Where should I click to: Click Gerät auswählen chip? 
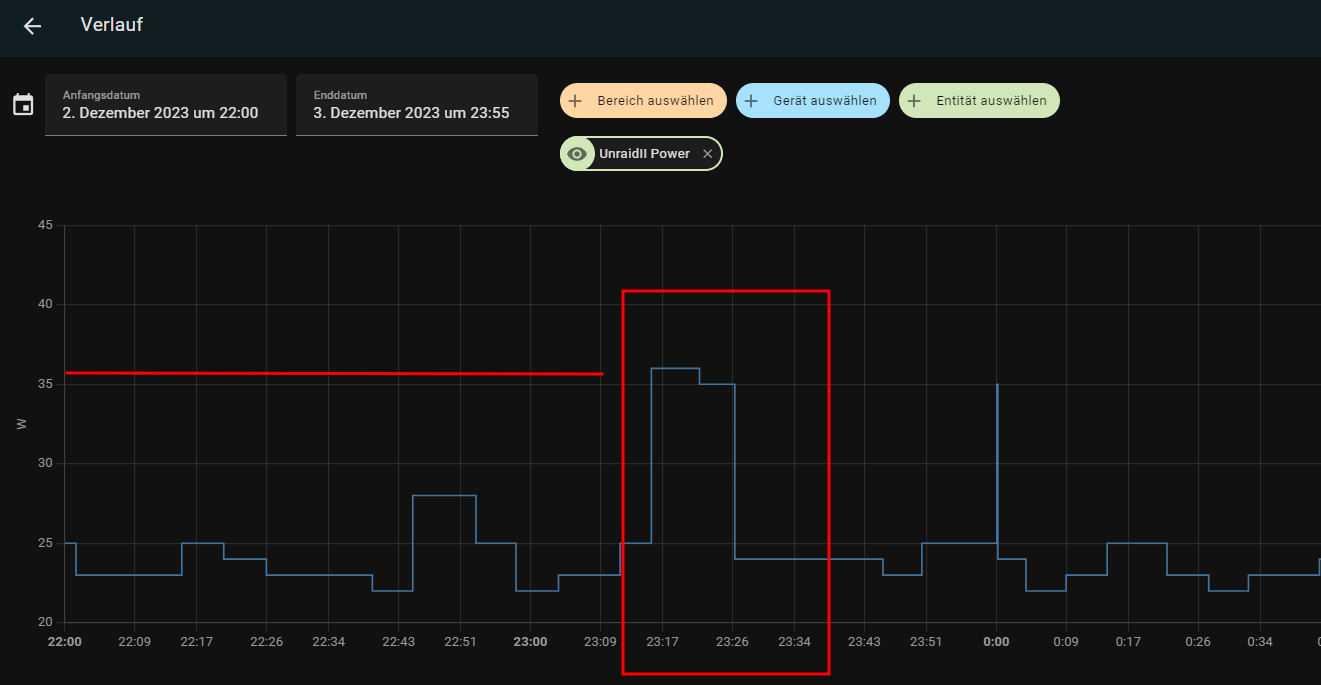tap(813, 101)
